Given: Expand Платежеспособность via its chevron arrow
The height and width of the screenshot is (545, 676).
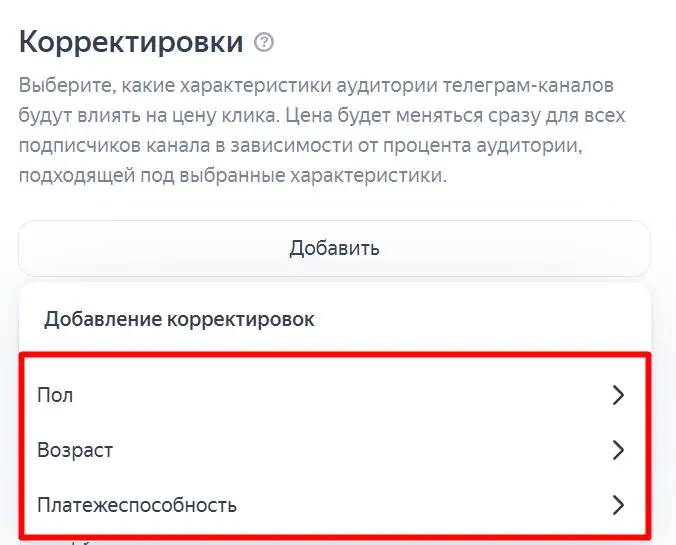Looking at the screenshot, I should (618, 505).
